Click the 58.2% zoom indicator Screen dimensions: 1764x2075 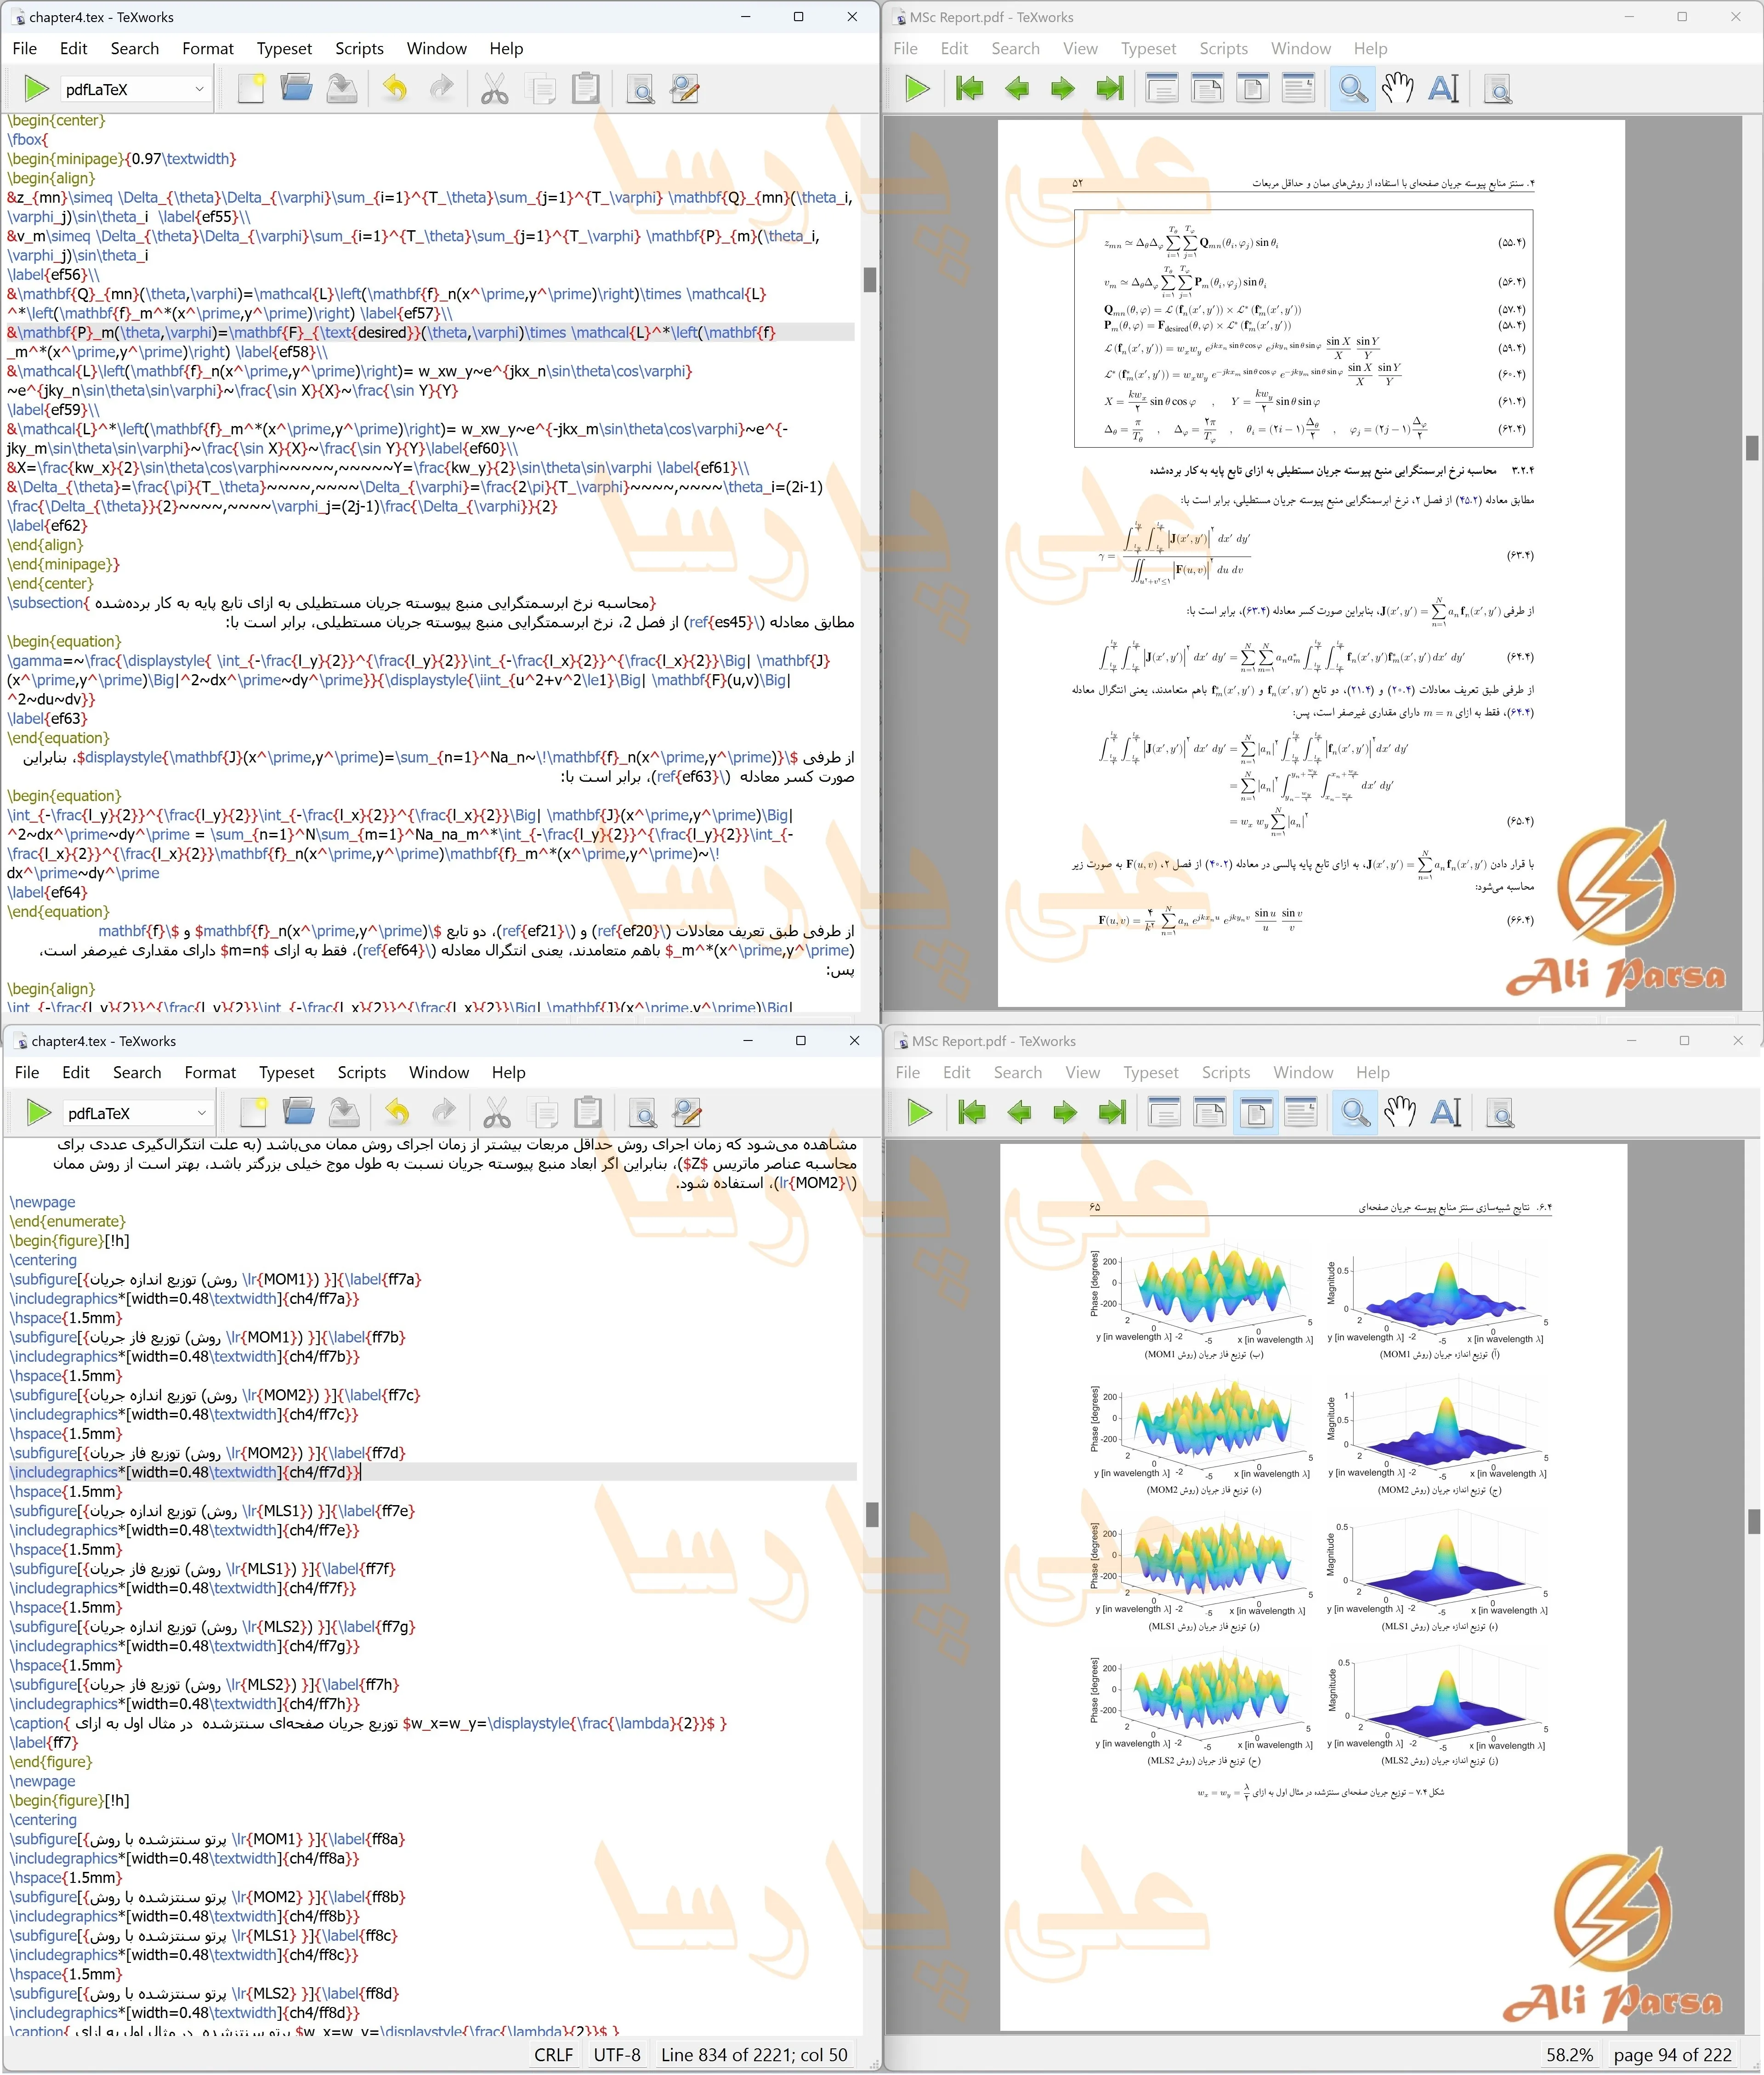[x=1569, y=2054]
